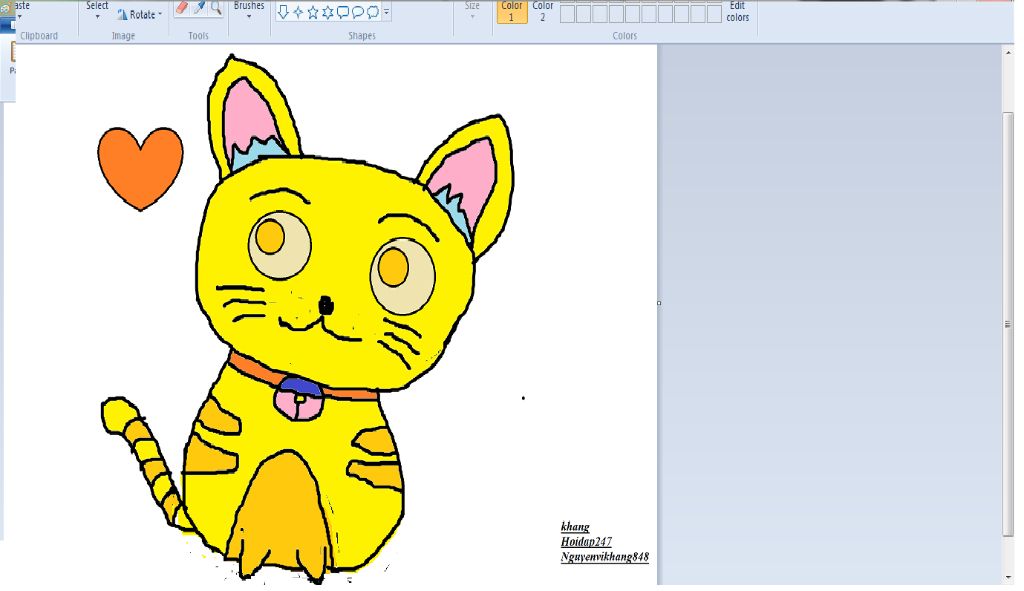Click the Rotate triangle icon

coord(122,14)
